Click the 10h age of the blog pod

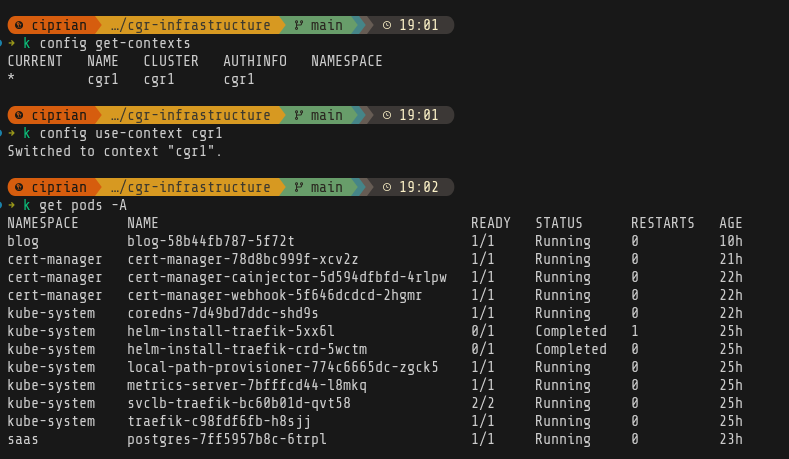coord(731,242)
